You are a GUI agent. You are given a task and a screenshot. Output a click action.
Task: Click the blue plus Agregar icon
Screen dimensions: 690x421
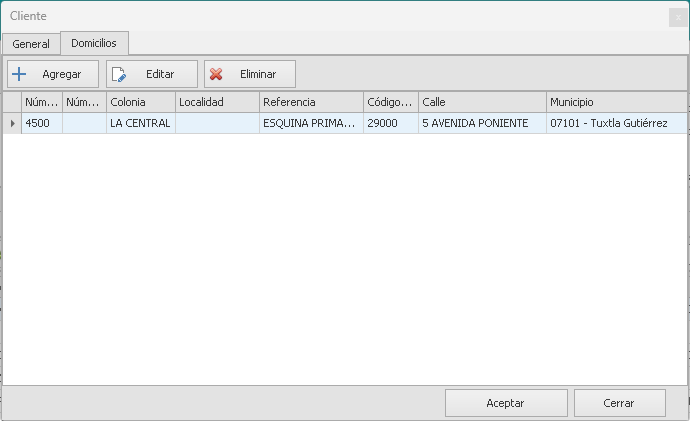click(19, 74)
